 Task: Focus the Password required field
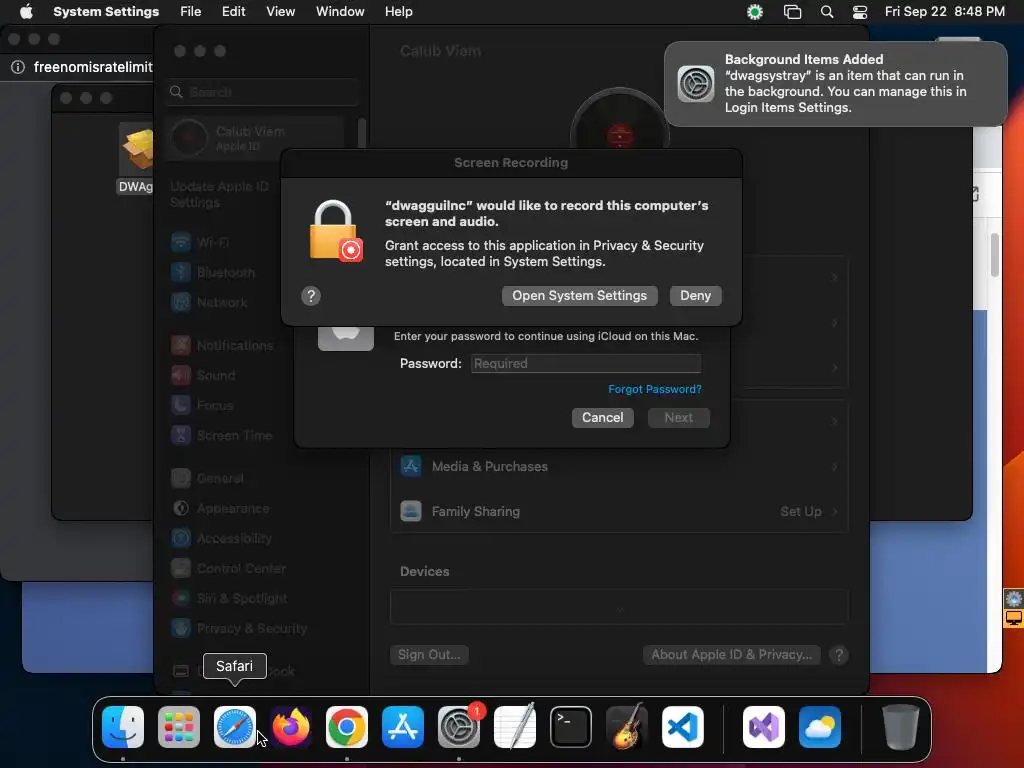tap(586, 364)
